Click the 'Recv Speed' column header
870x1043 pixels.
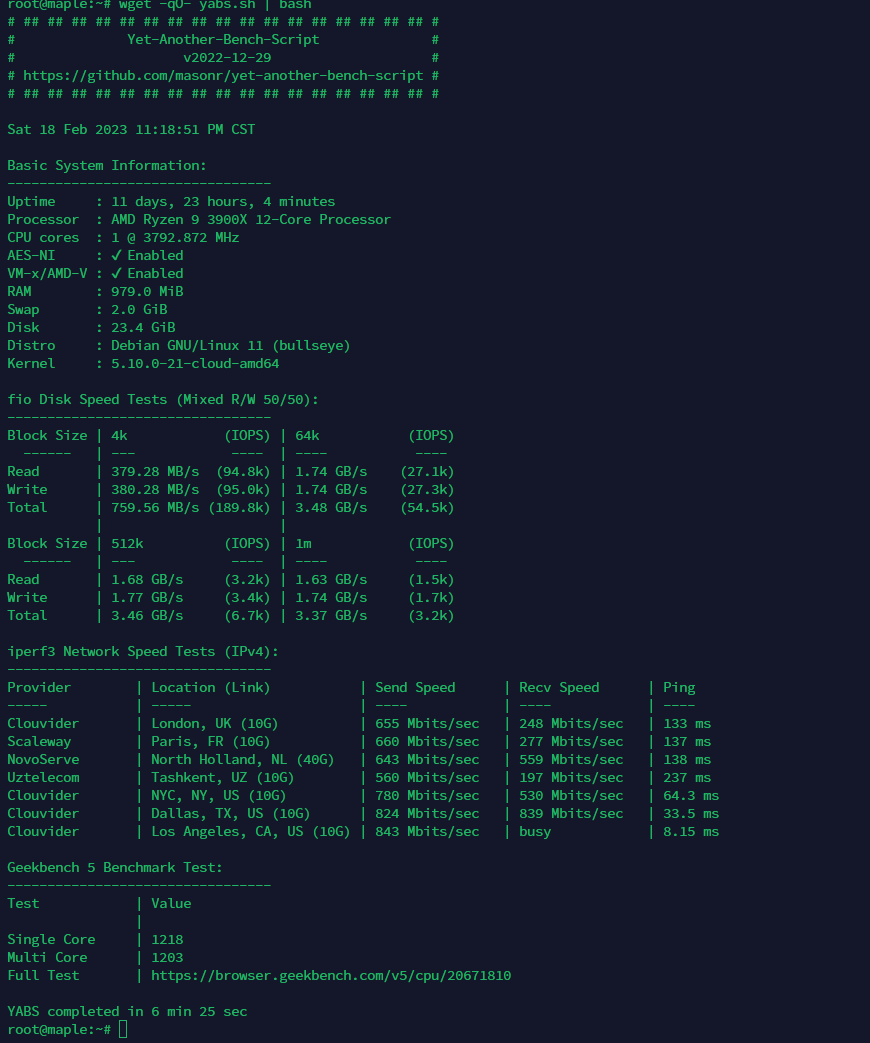pos(559,688)
